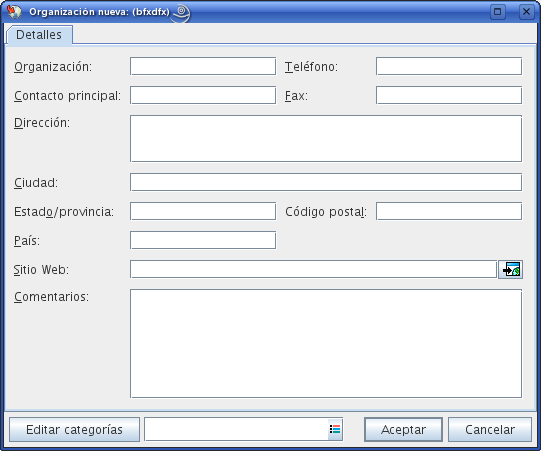Maximize the Organización nueva window
Image resolution: width=541 pixels, height=451 pixels.
click(498, 12)
